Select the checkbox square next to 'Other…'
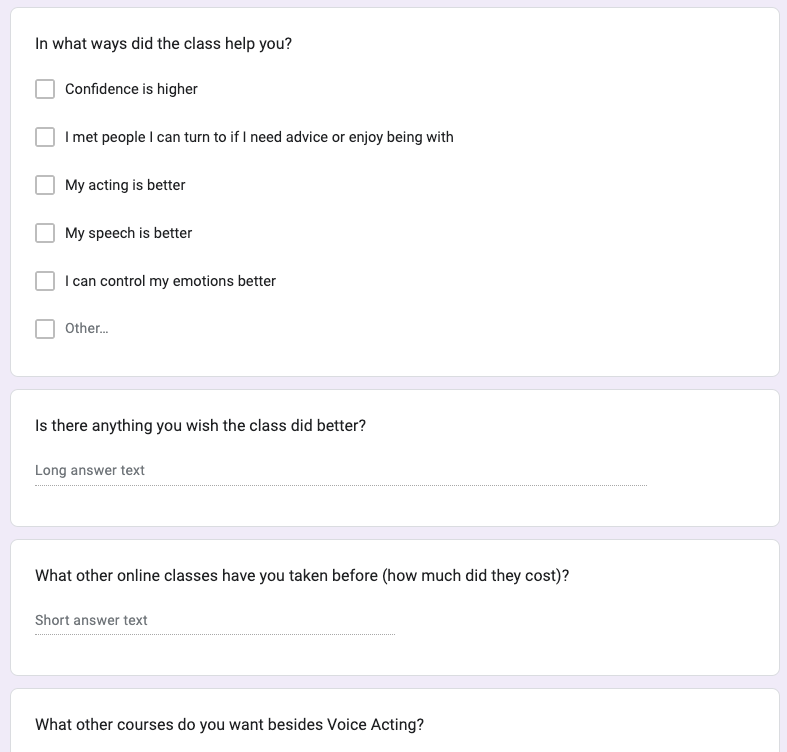The image size is (787, 752). [45, 329]
